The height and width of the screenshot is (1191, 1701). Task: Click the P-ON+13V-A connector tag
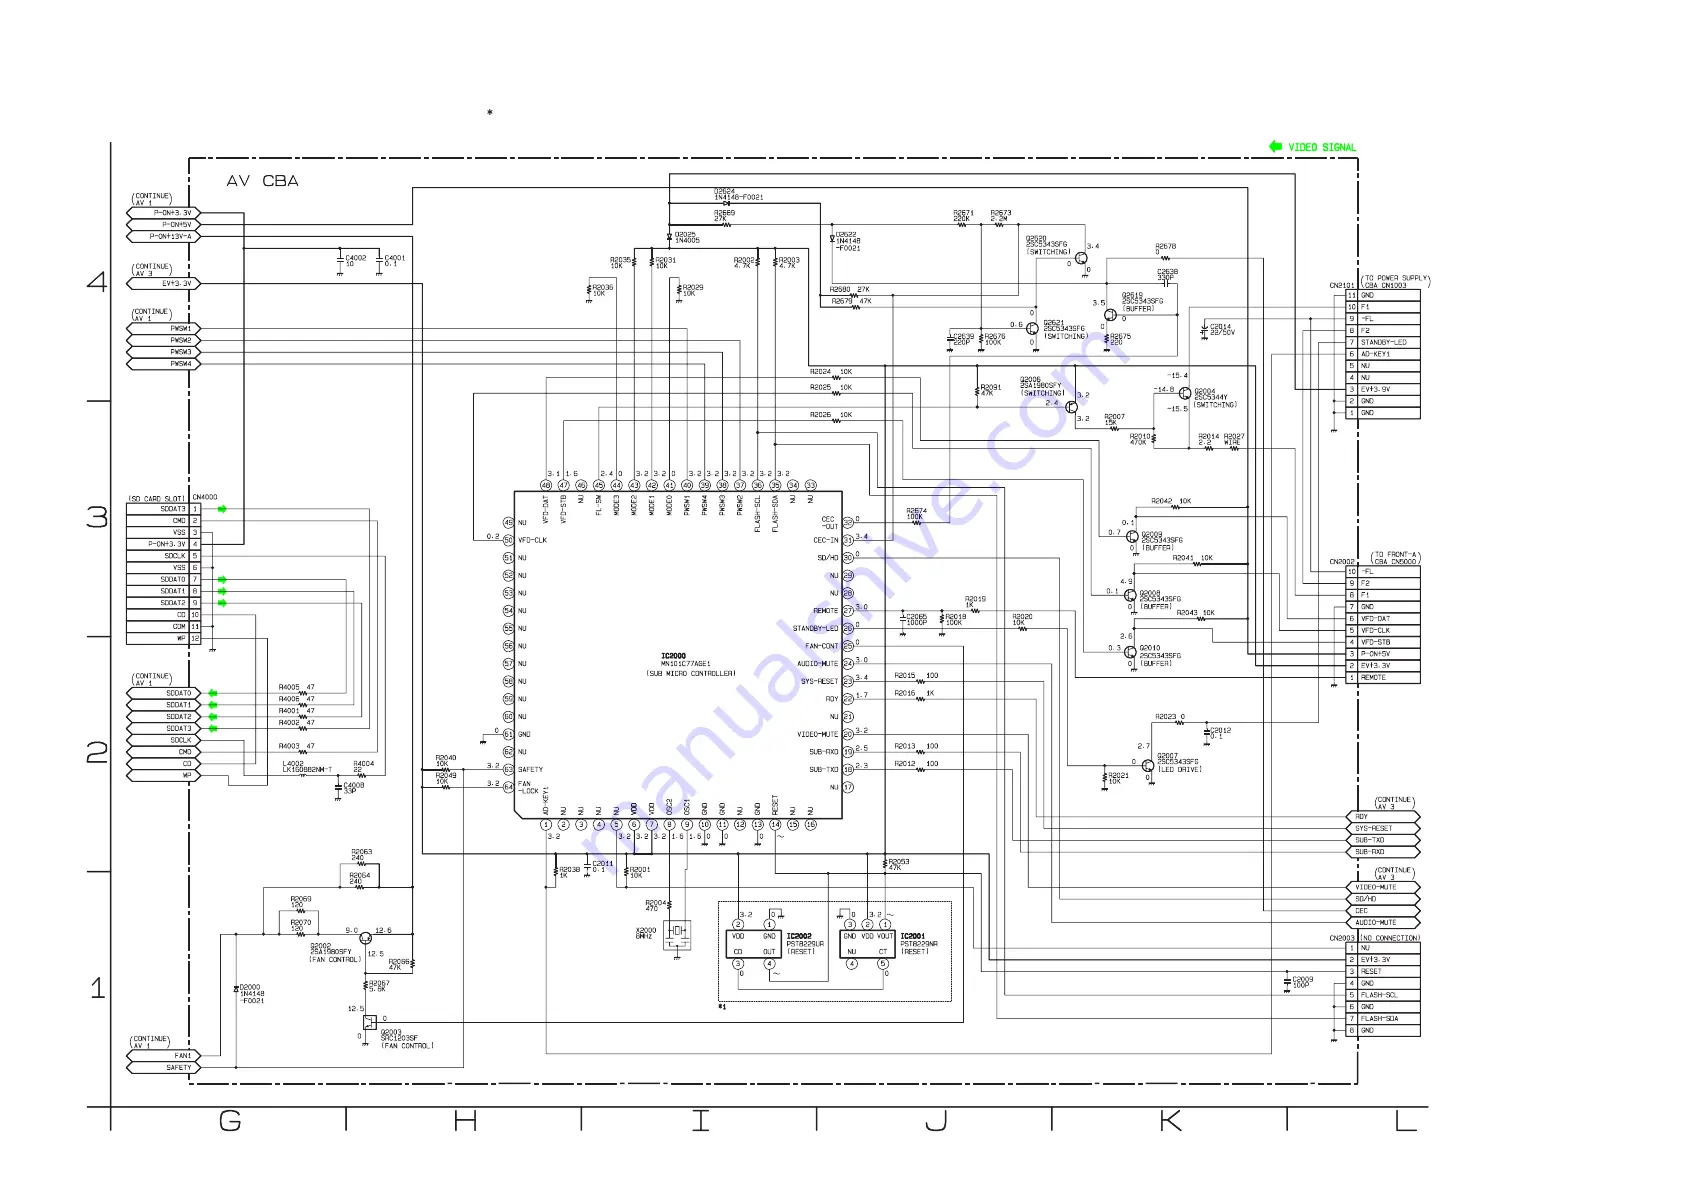click(165, 237)
